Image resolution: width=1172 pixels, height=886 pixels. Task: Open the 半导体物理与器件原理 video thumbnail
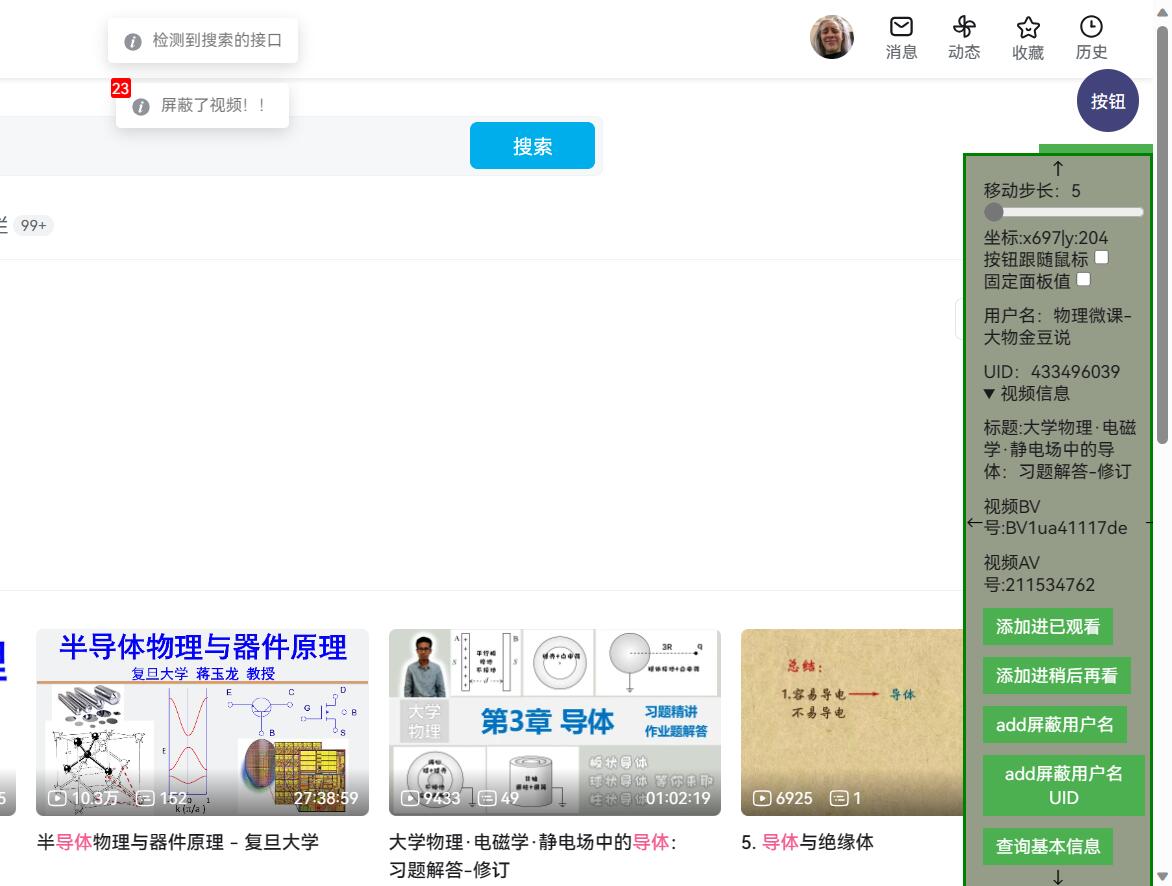point(202,722)
